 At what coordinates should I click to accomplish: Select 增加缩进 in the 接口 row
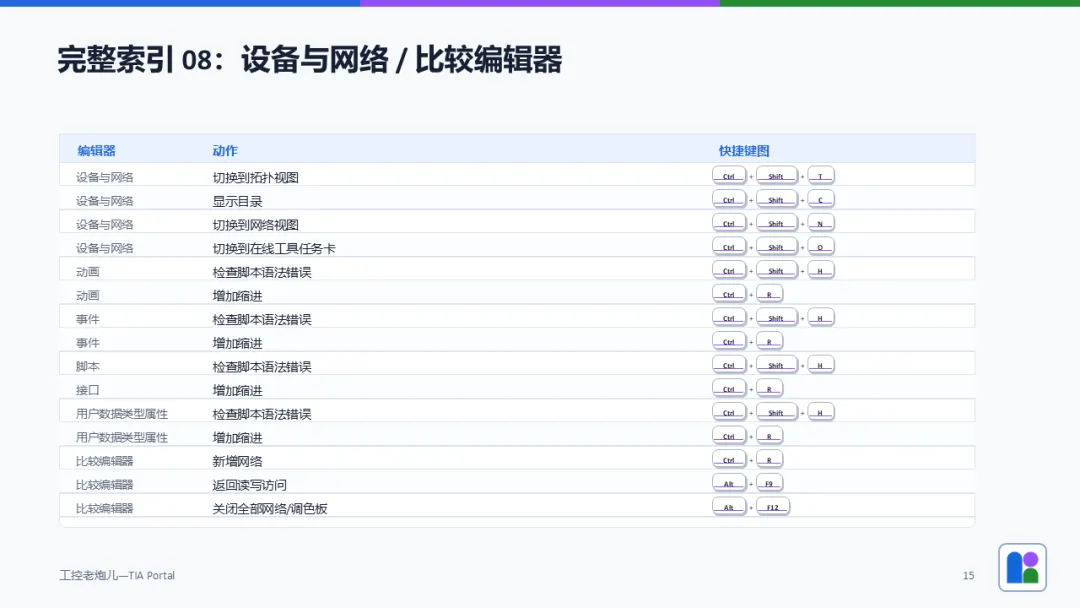pos(238,390)
